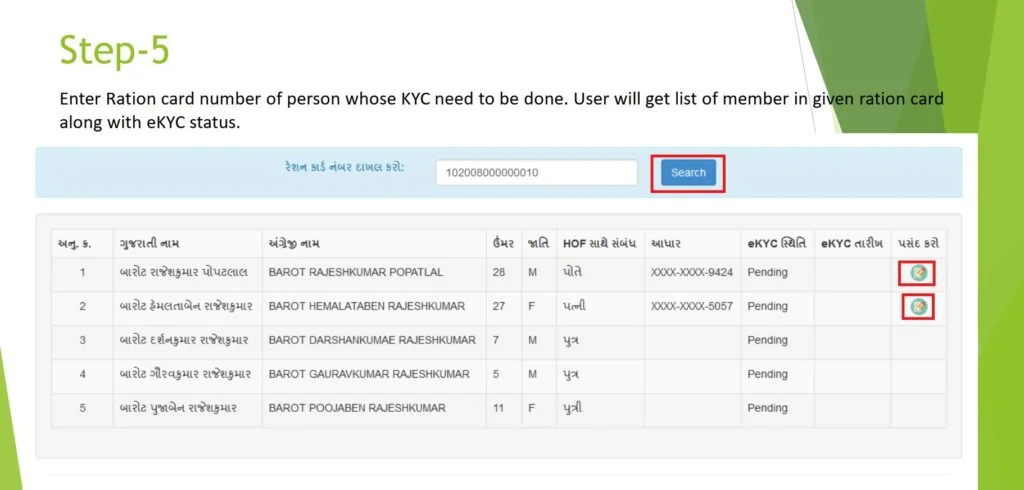Click the 'eKYC સ્થિતિ' column header

[776, 244]
